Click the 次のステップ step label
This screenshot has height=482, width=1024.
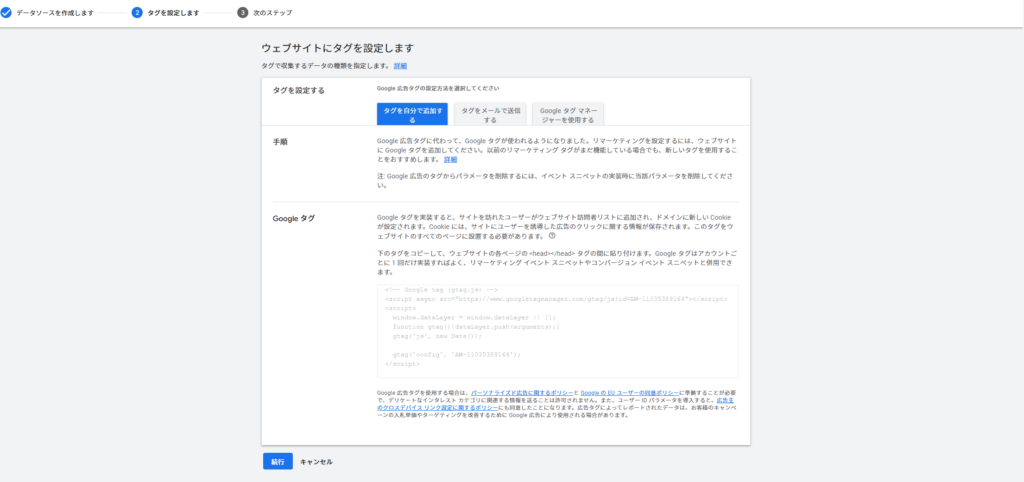click(x=272, y=12)
